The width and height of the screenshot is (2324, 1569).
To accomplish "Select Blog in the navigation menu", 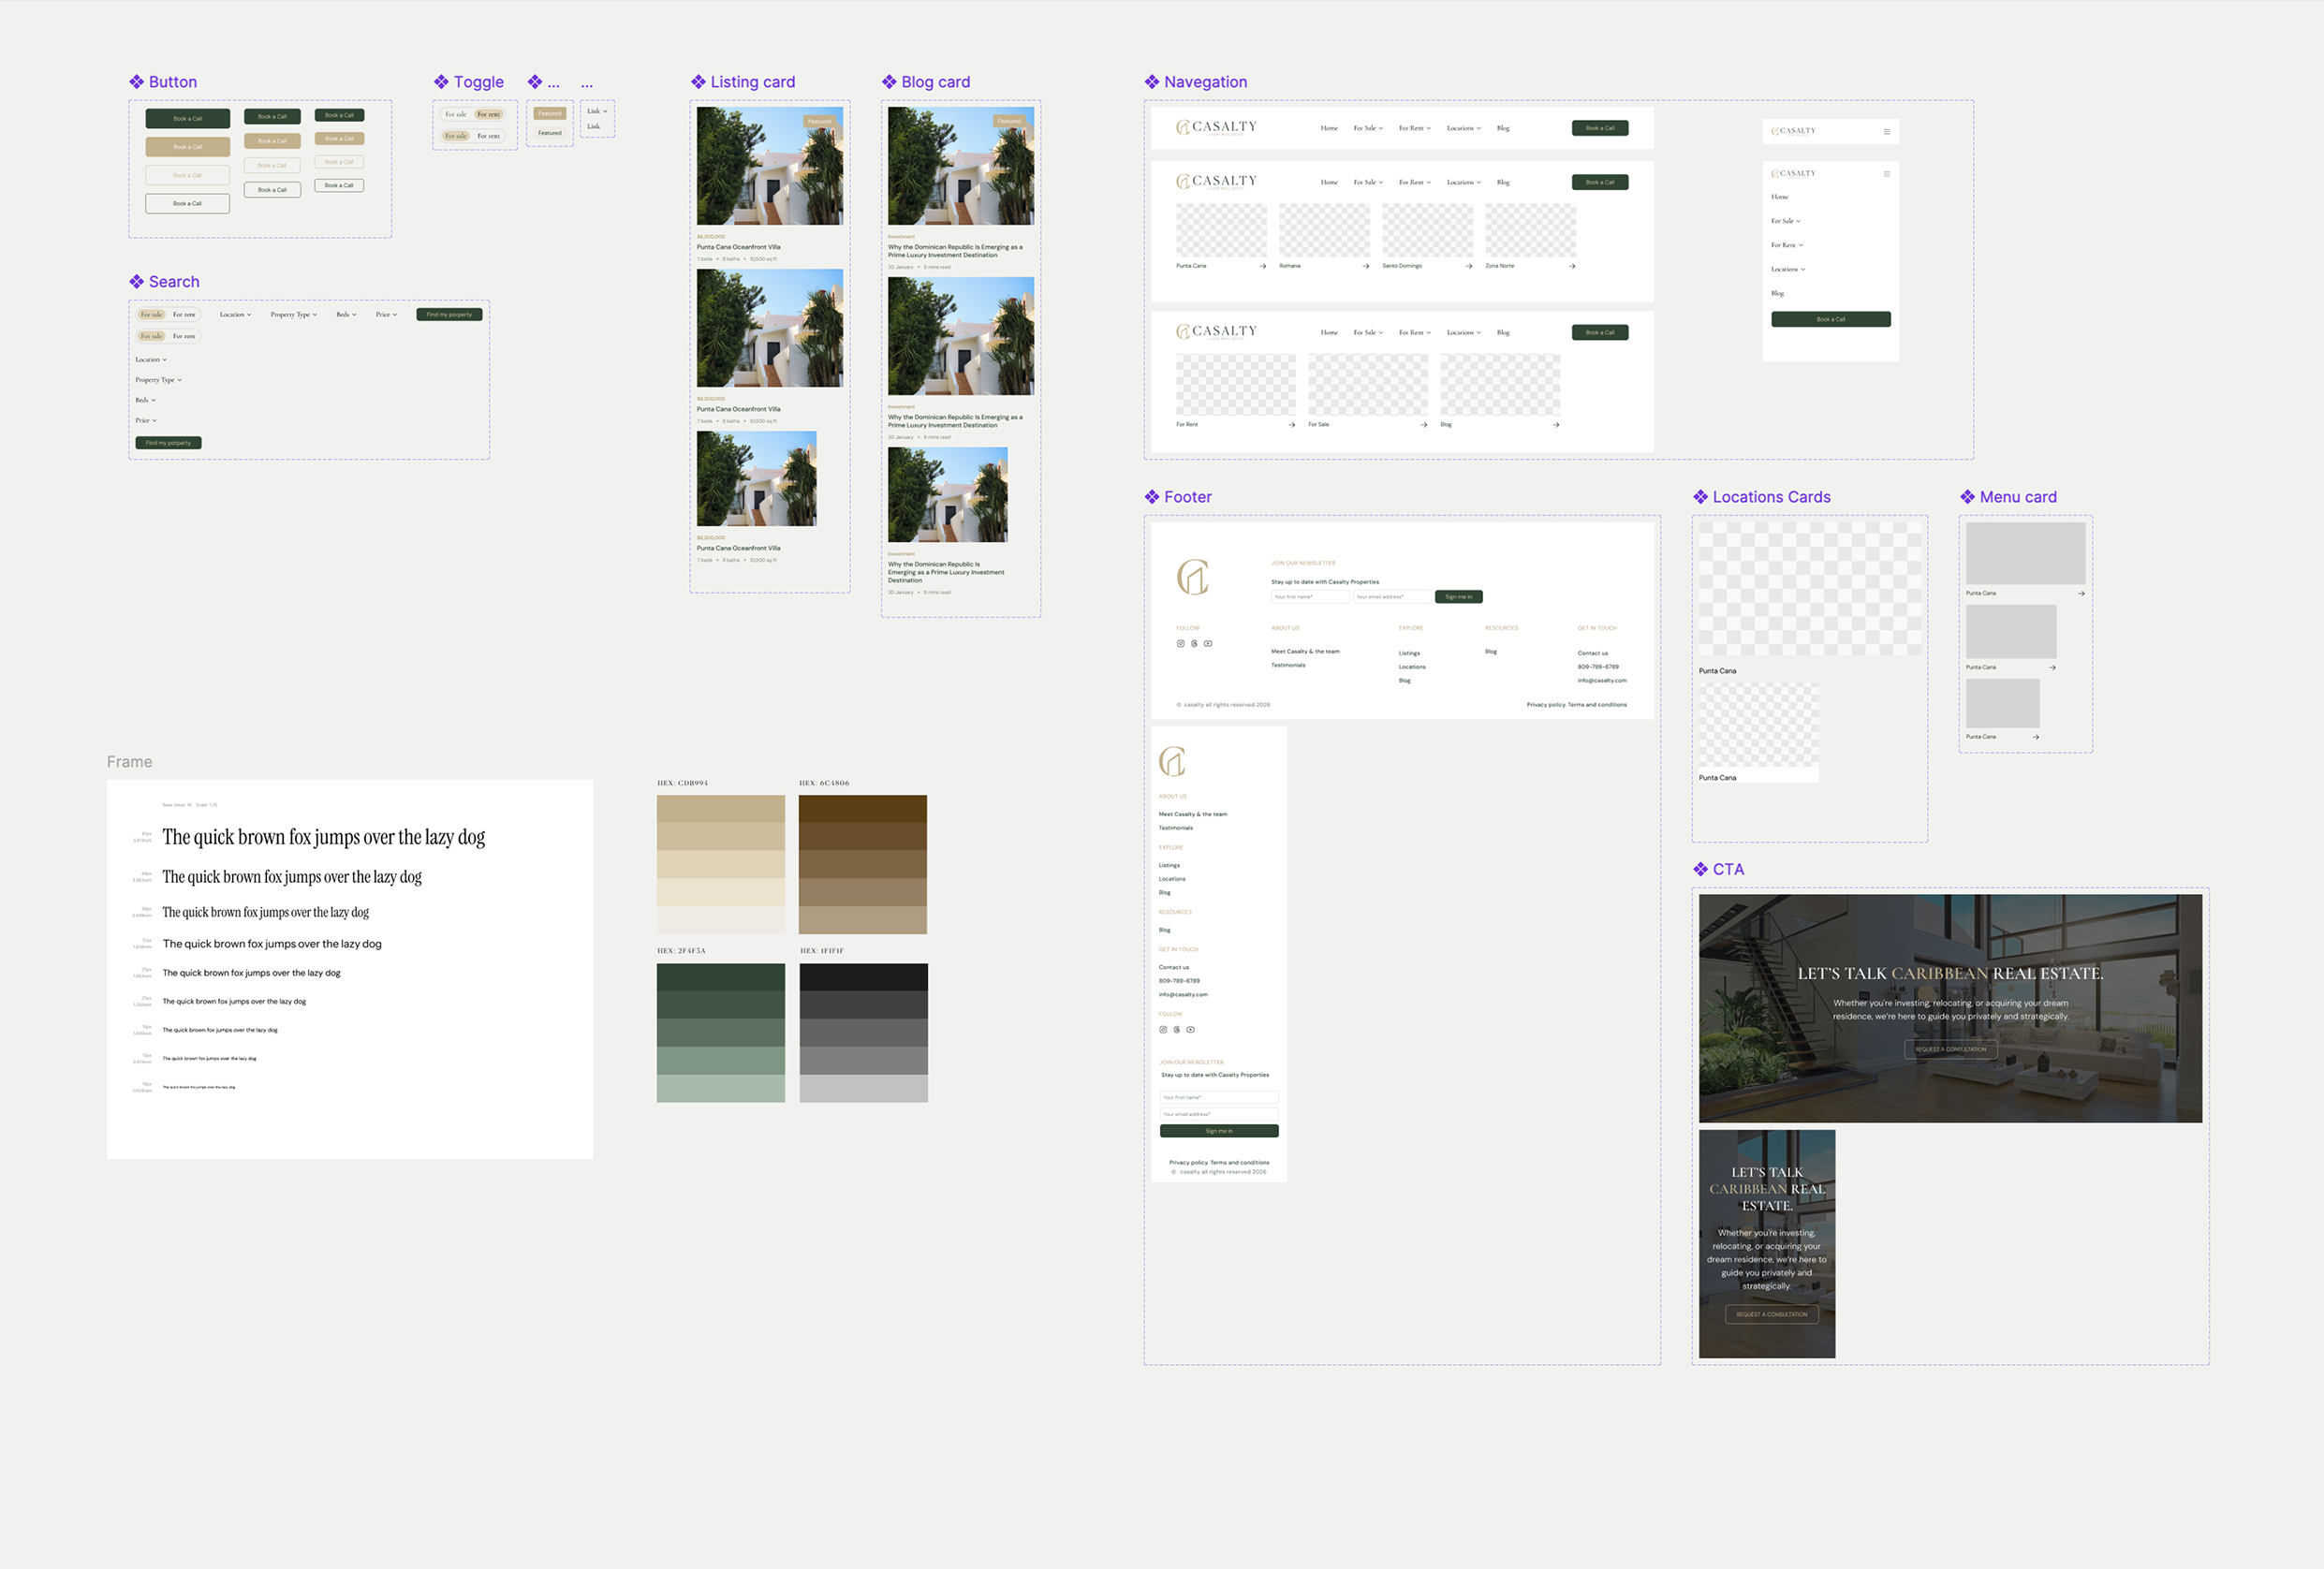I will click(1503, 127).
